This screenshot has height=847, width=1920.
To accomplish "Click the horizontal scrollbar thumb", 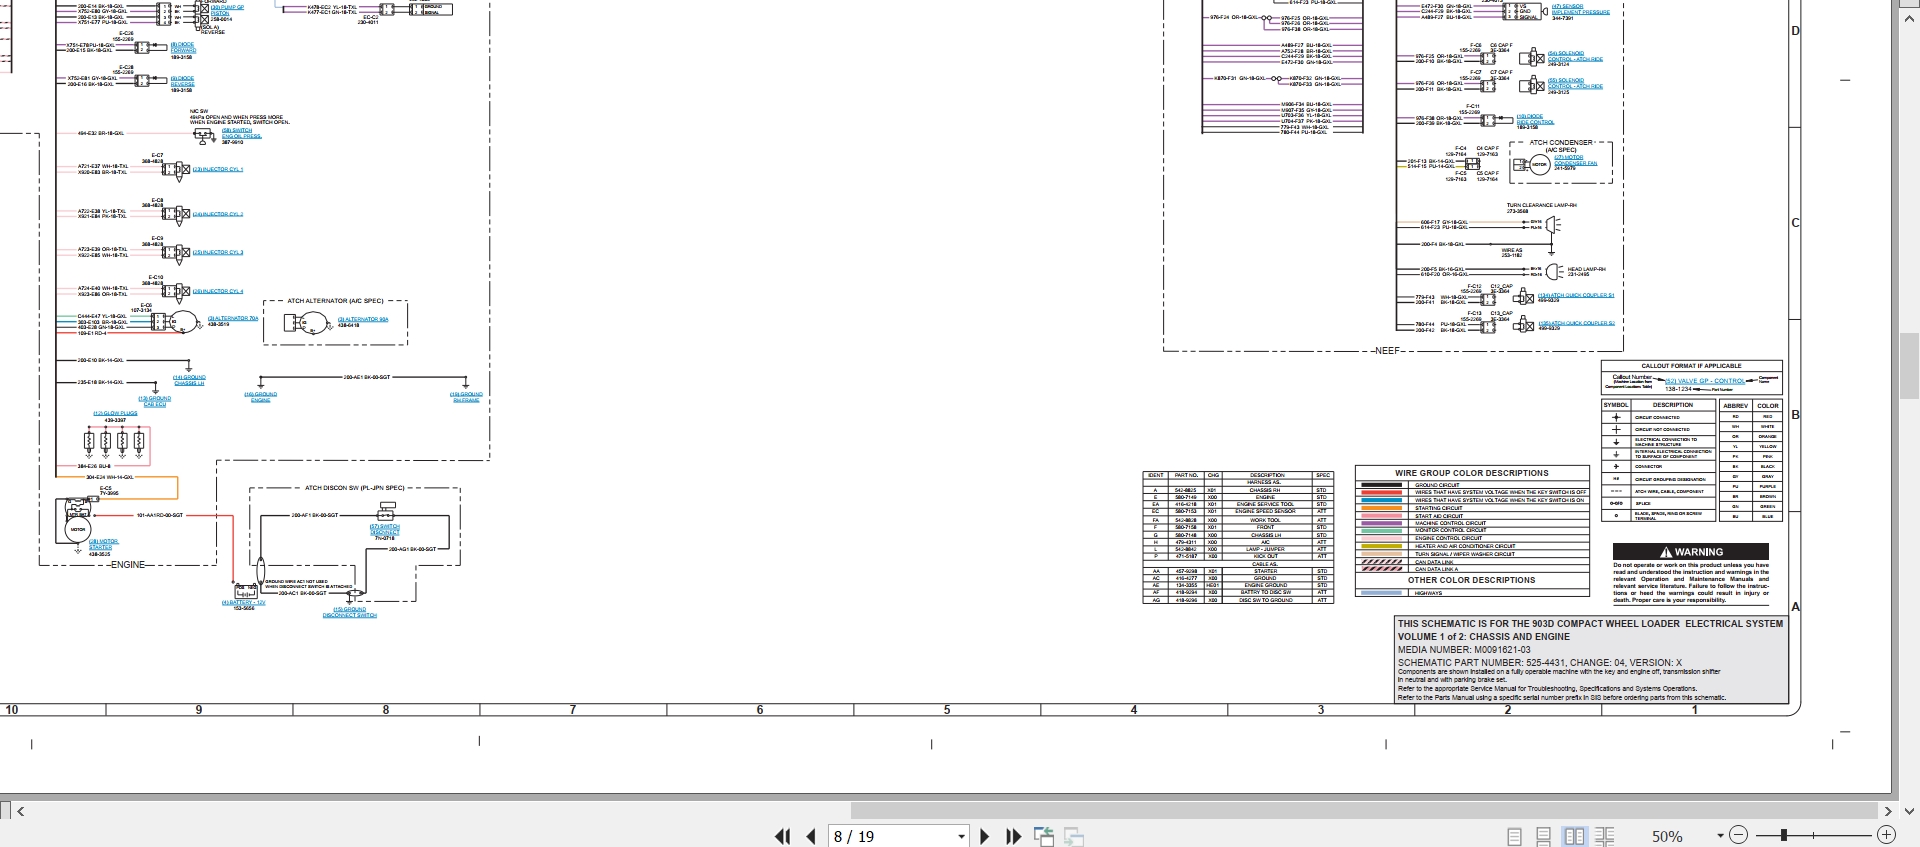I will pos(1364,811).
